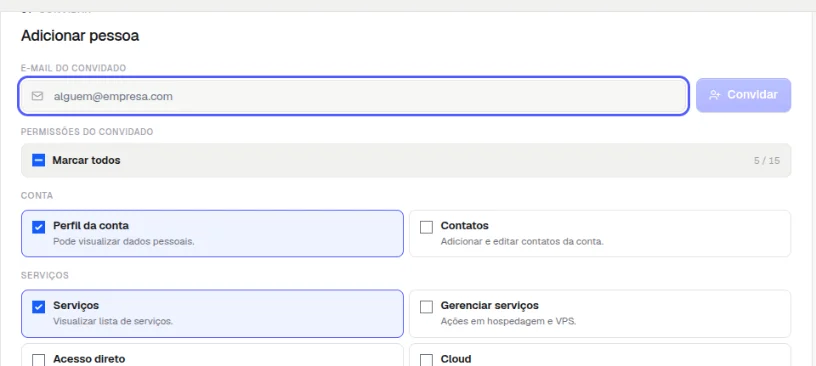Click the Marcar todos label text
This screenshot has width=816, height=366.
[x=86, y=160]
